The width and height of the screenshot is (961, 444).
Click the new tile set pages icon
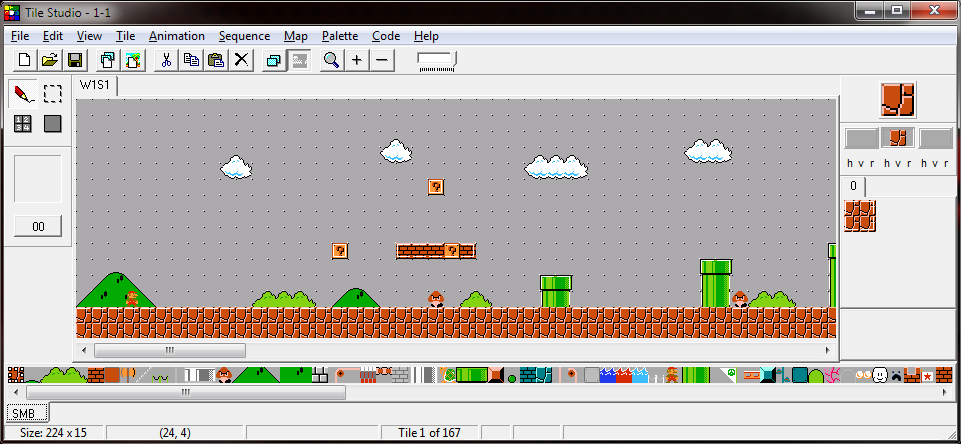click(x=108, y=60)
